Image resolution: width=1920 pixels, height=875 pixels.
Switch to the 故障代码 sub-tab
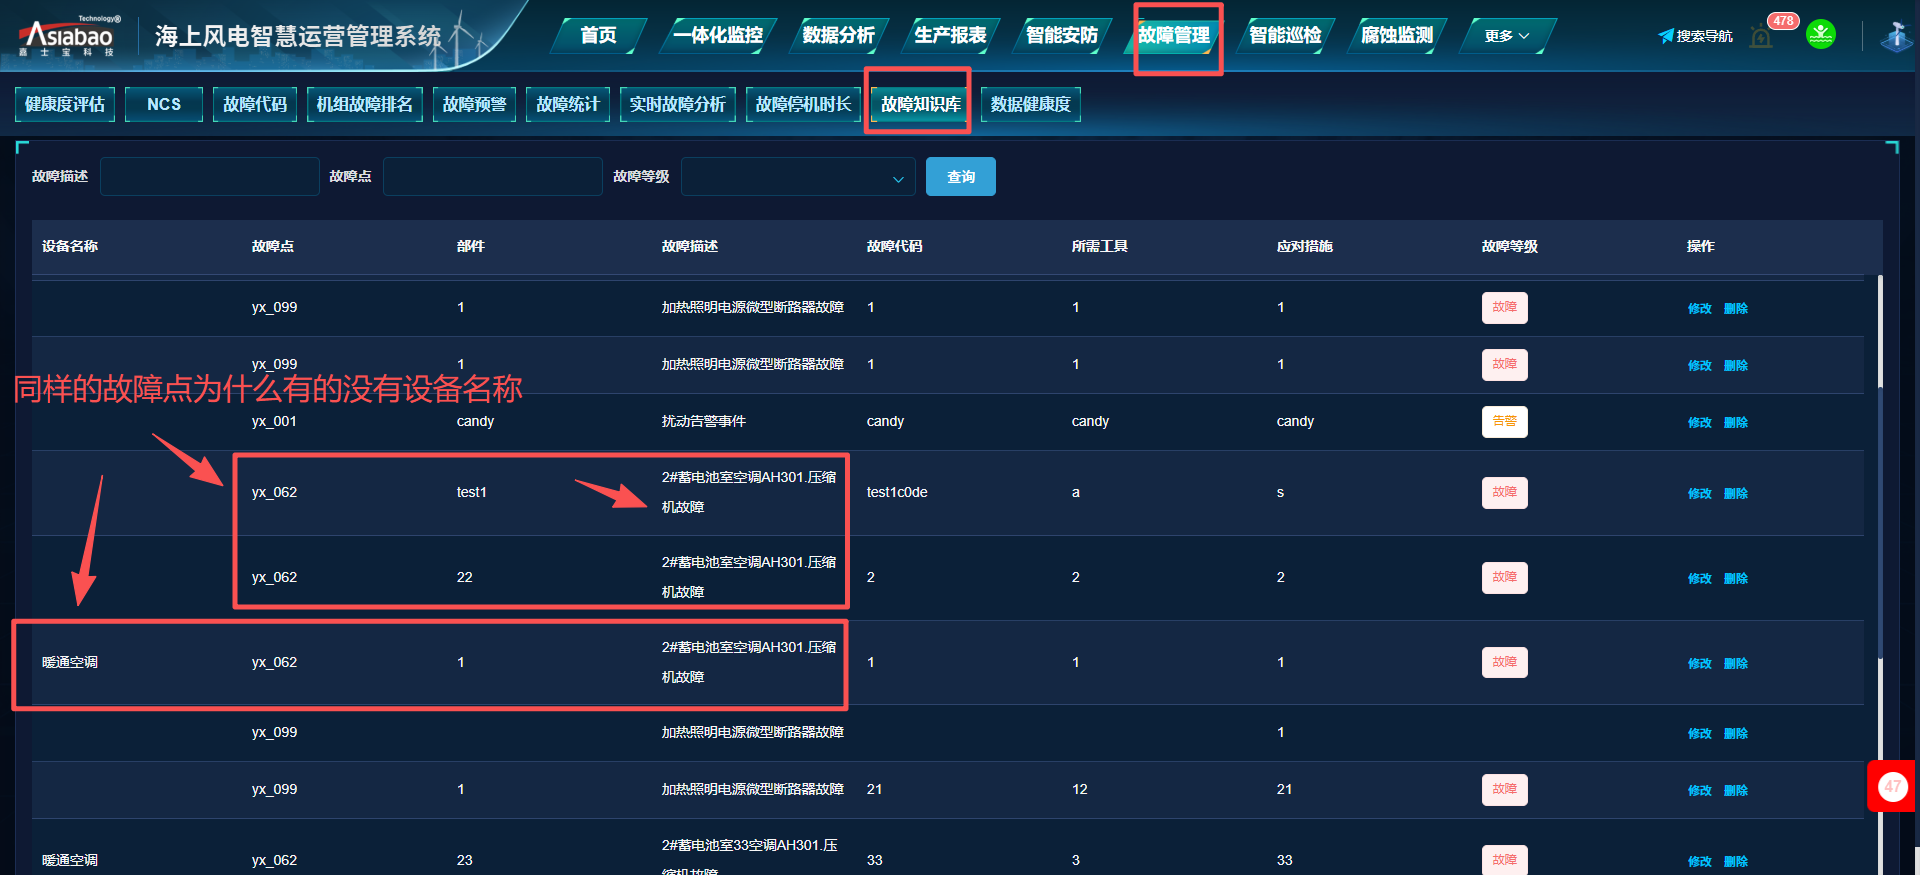255,104
